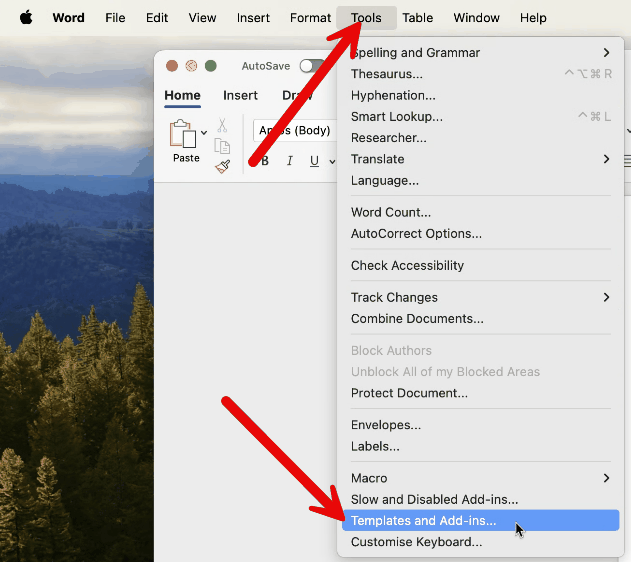This screenshot has height=562, width=631.
Task: Open the Edit menu
Action: pyautogui.click(x=157, y=18)
